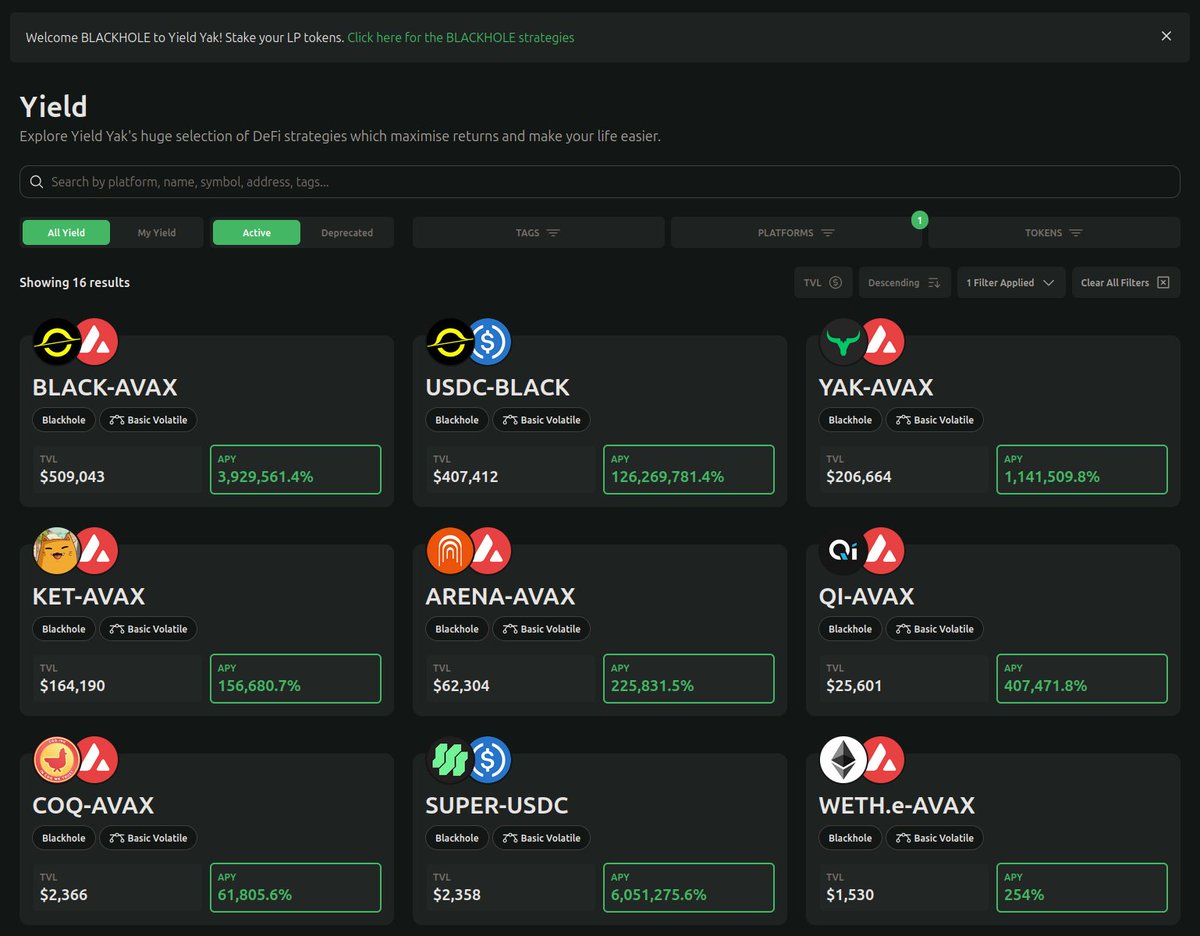Click the BLACK token icon on BLACK-AVAX card

pos(56,342)
